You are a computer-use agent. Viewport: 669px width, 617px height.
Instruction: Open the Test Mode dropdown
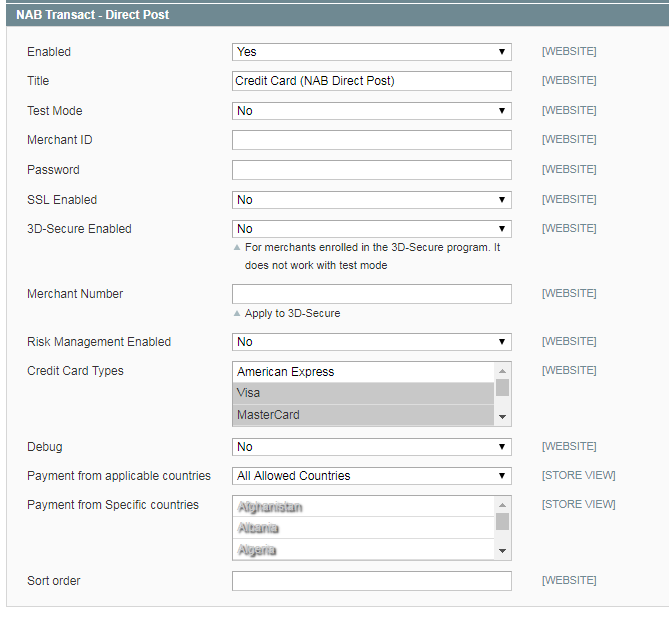coord(371,111)
